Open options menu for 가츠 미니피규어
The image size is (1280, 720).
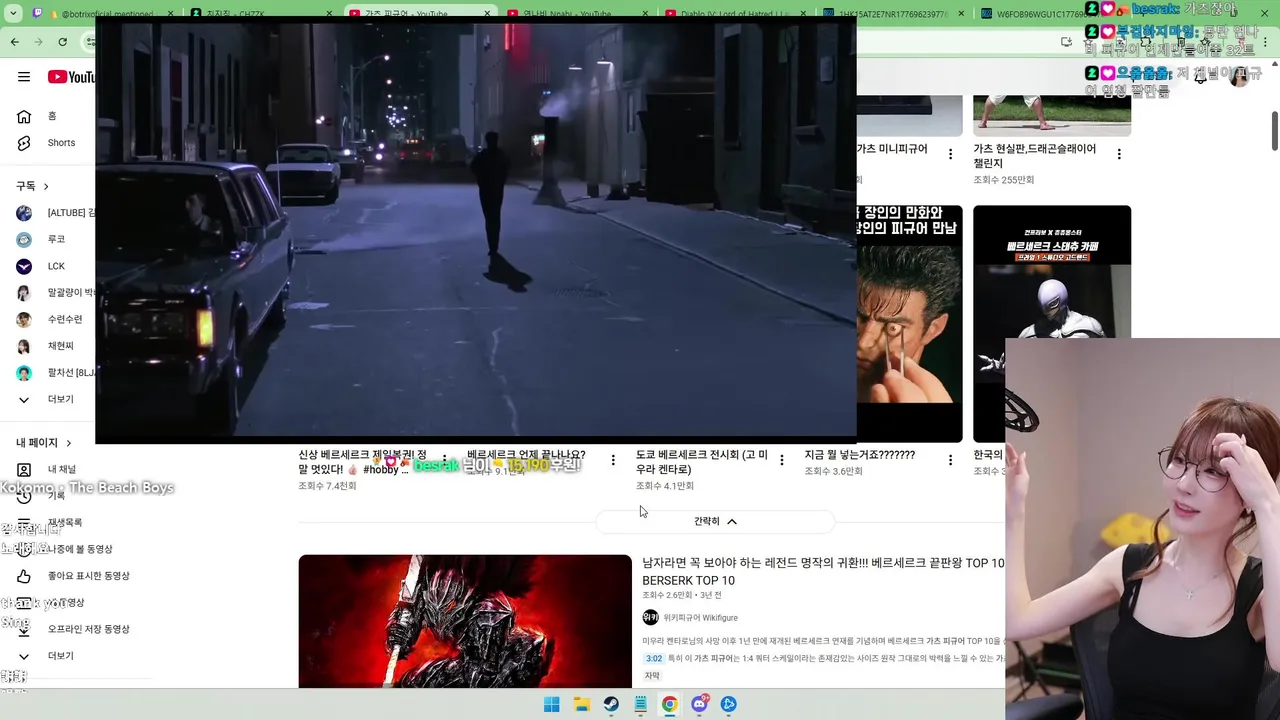pos(950,154)
